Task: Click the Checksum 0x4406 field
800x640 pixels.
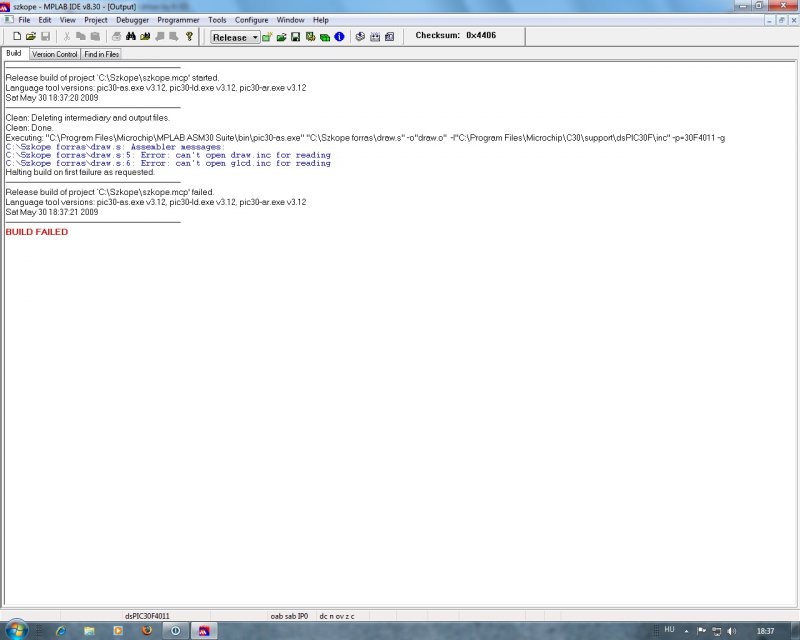Action: point(455,35)
